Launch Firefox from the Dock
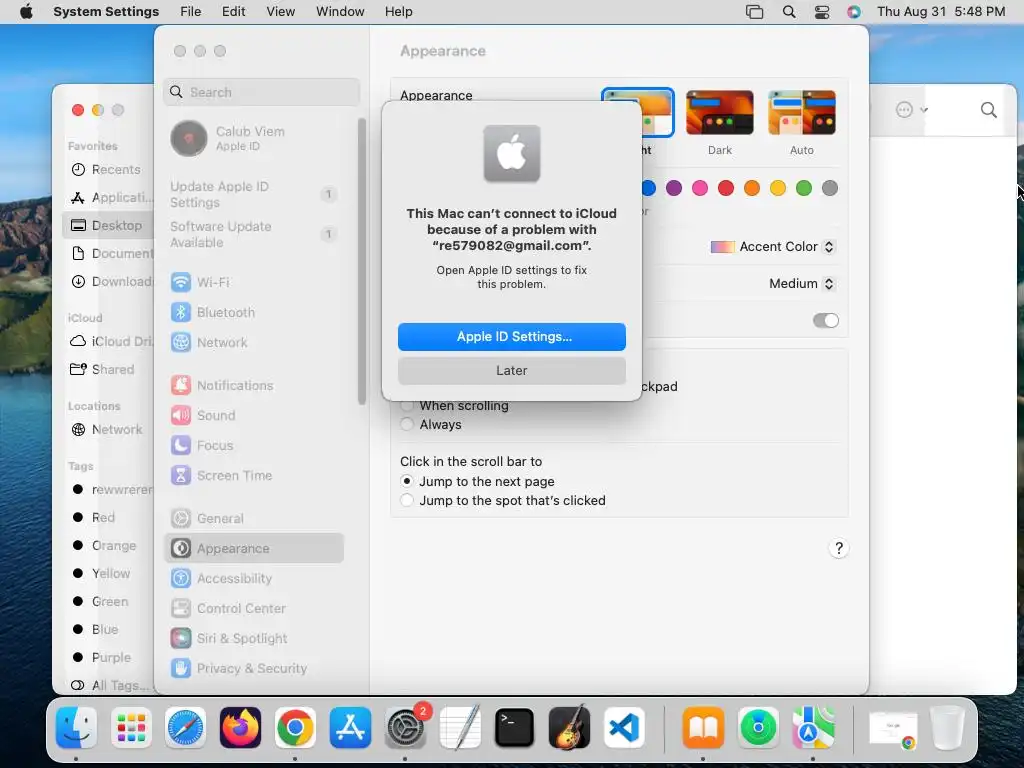The height and width of the screenshot is (768, 1024). click(240, 728)
